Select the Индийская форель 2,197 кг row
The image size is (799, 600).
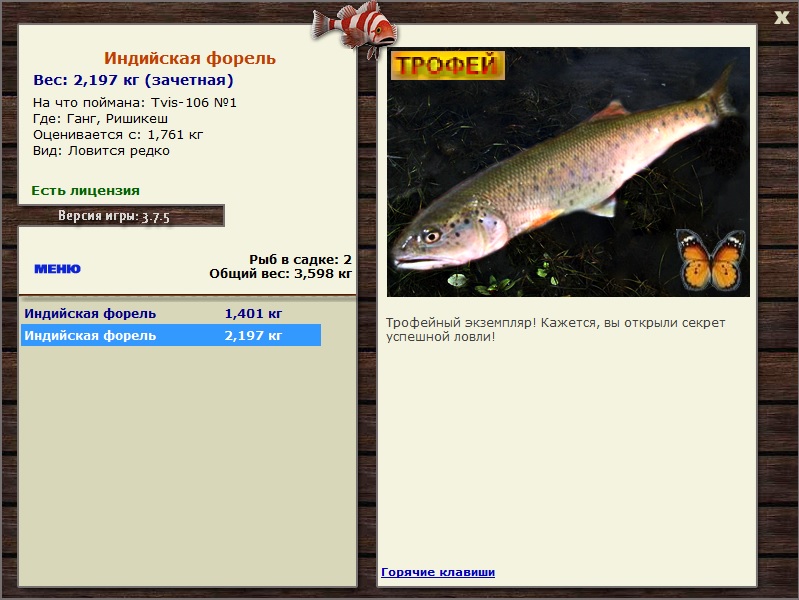(x=171, y=335)
